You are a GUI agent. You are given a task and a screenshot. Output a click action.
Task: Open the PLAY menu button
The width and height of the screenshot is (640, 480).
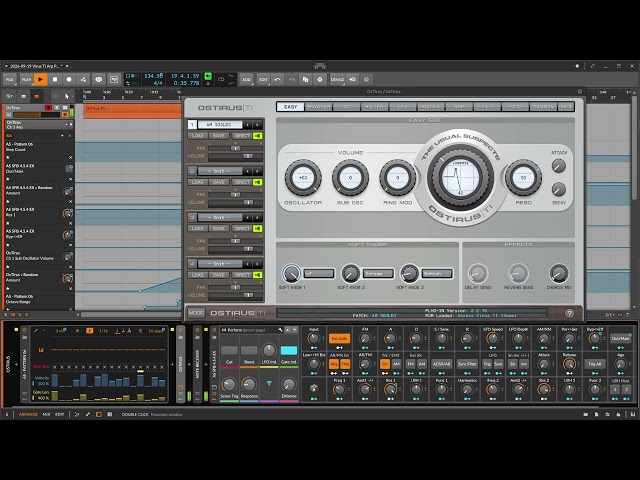(x=26, y=80)
